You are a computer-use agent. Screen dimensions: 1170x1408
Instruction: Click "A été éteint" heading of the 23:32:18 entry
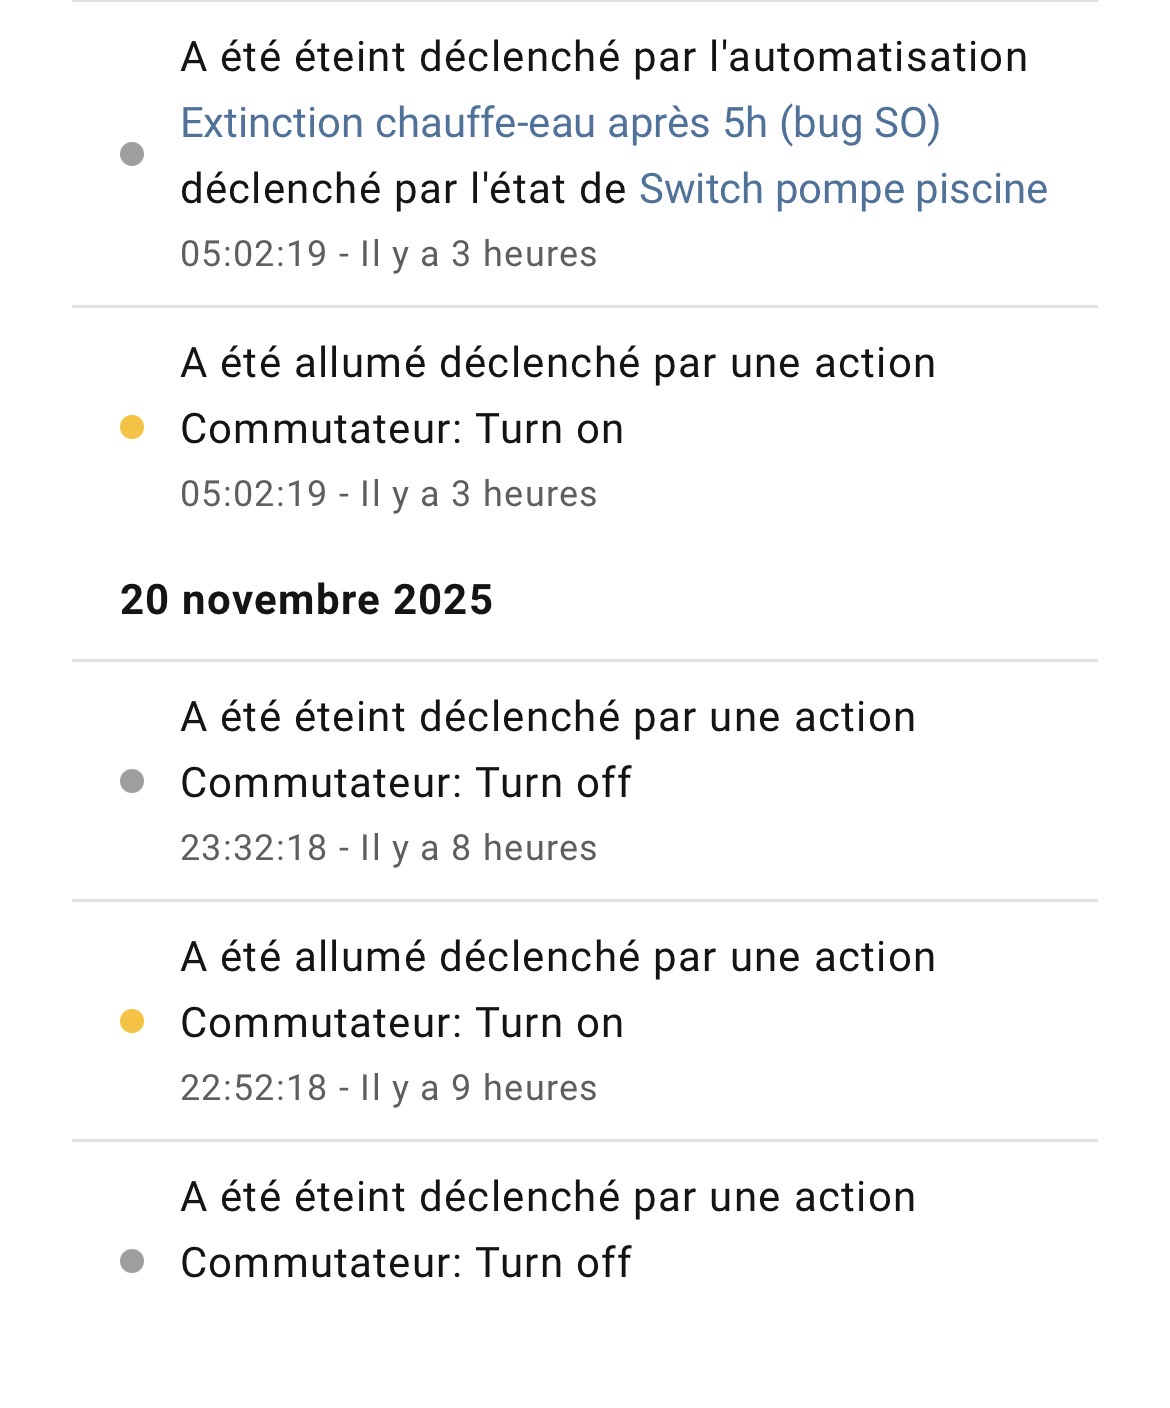click(x=547, y=718)
